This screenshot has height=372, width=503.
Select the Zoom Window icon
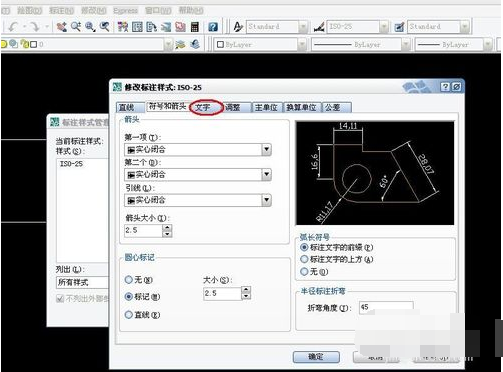tap(90, 27)
